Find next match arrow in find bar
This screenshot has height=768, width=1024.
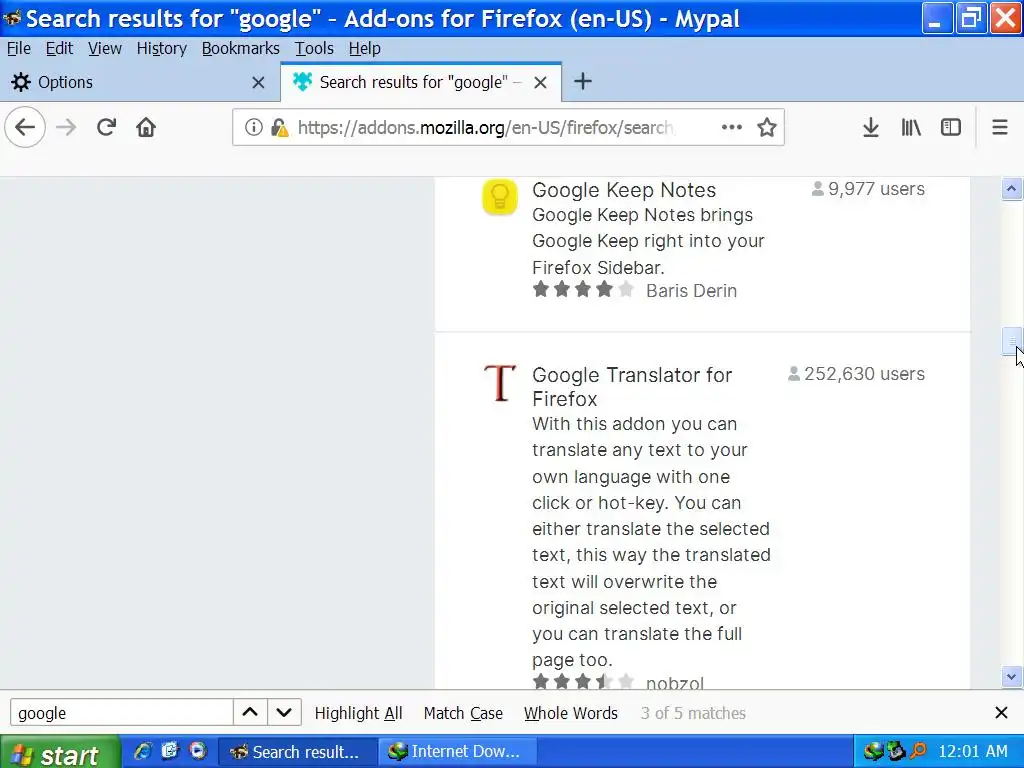tap(284, 712)
